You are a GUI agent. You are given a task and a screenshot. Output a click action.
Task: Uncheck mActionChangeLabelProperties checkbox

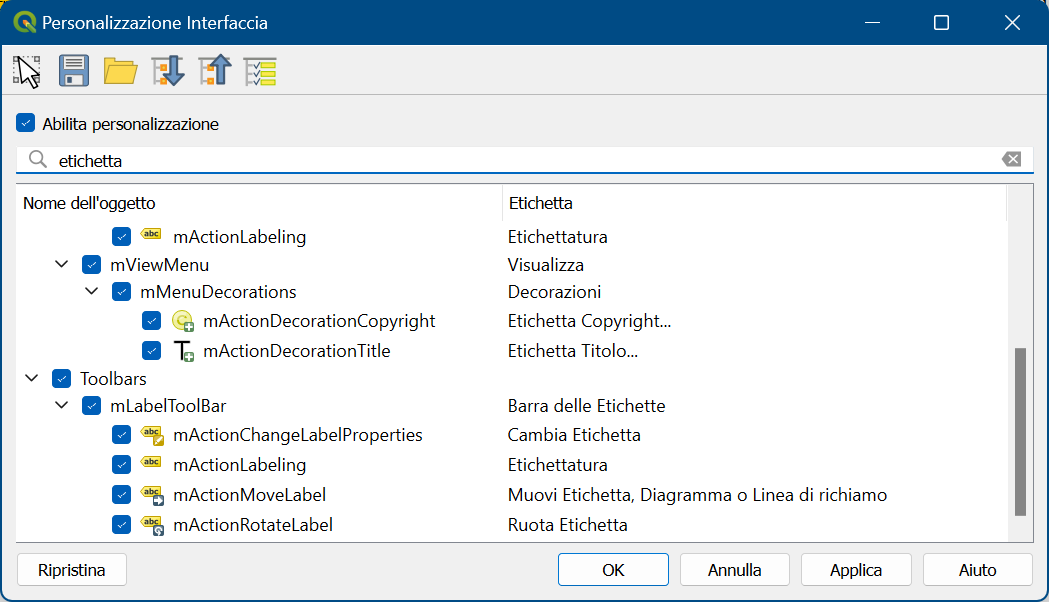coord(121,435)
